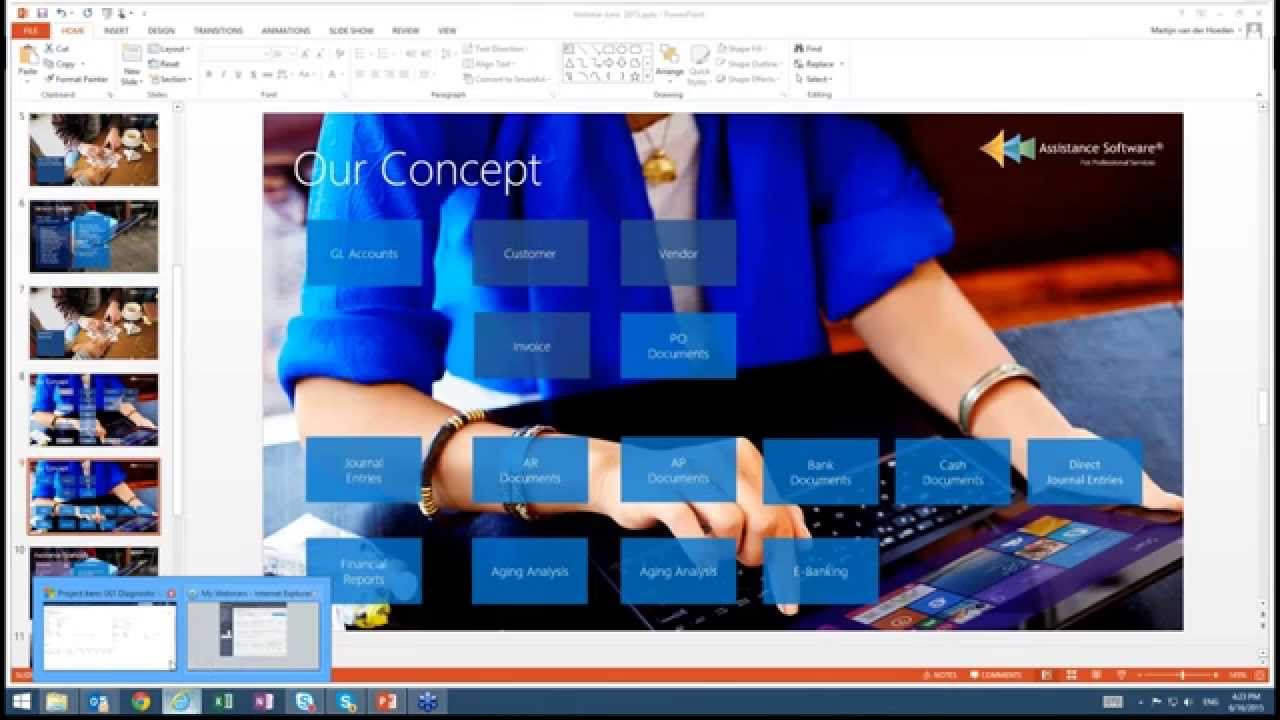Open the Section dropdown

click(171, 79)
